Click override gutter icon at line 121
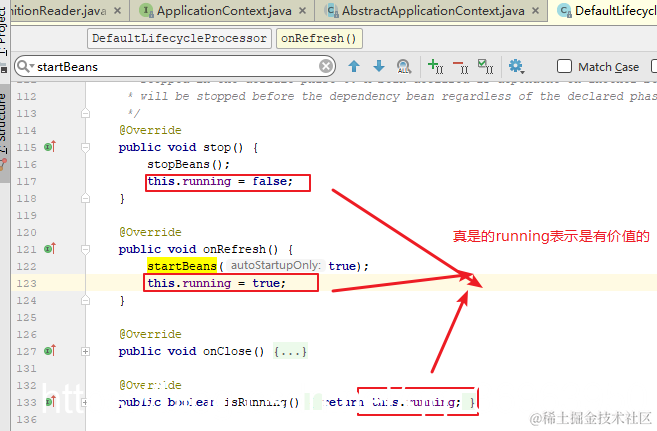Image resolution: width=657 pixels, height=431 pixels. coord(50,249)
